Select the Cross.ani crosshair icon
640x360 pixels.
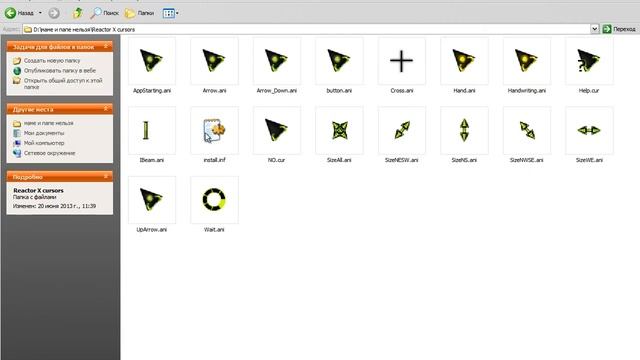pyautogui.click(x=402, y=61)
